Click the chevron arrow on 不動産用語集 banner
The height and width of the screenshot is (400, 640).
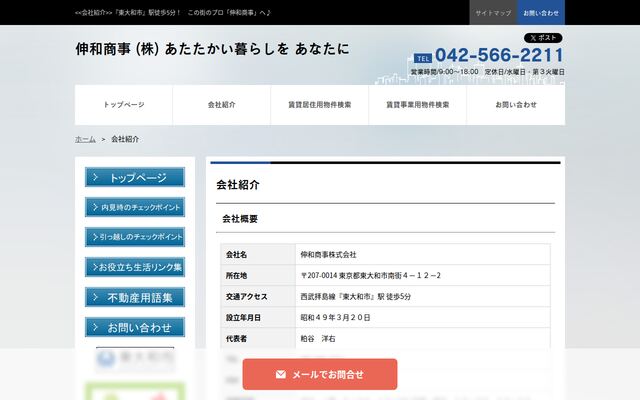[x=96, y=297]
